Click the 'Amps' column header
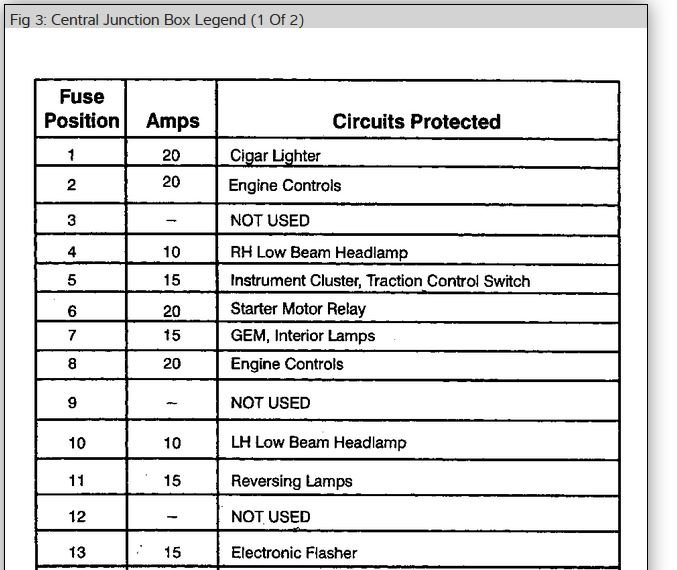The width and height of the screenshot is (677, 570). click(x=172, y=122)
